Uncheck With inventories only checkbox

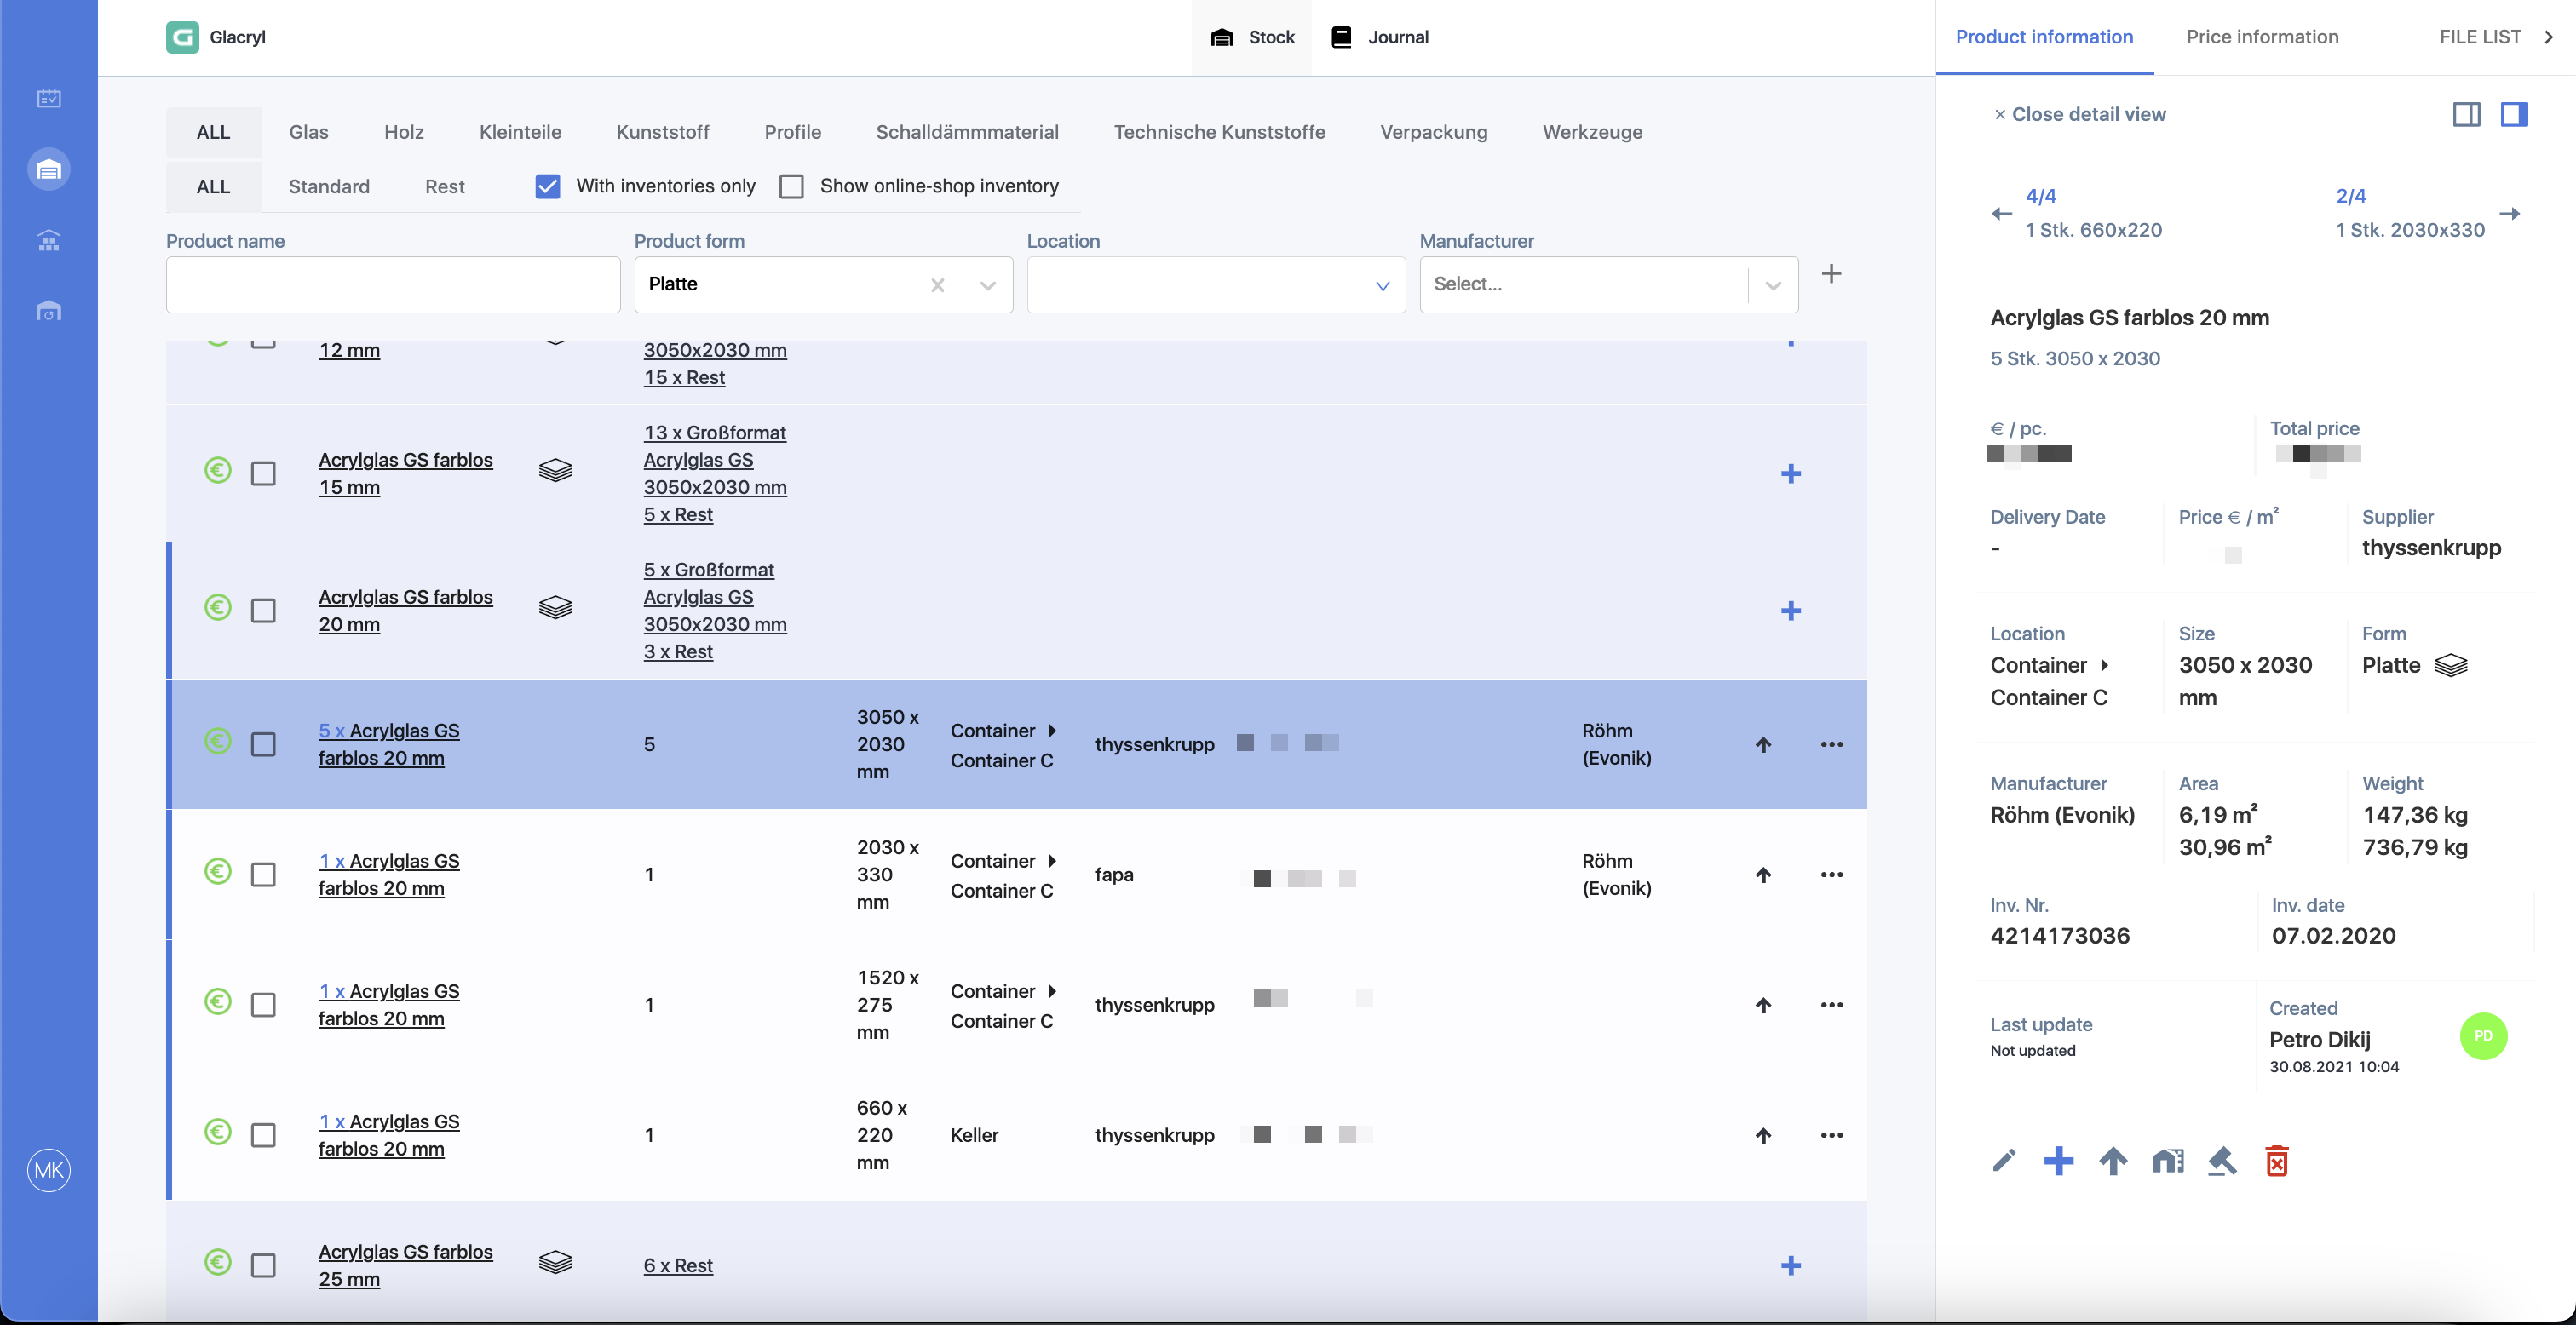click(548, 186)
